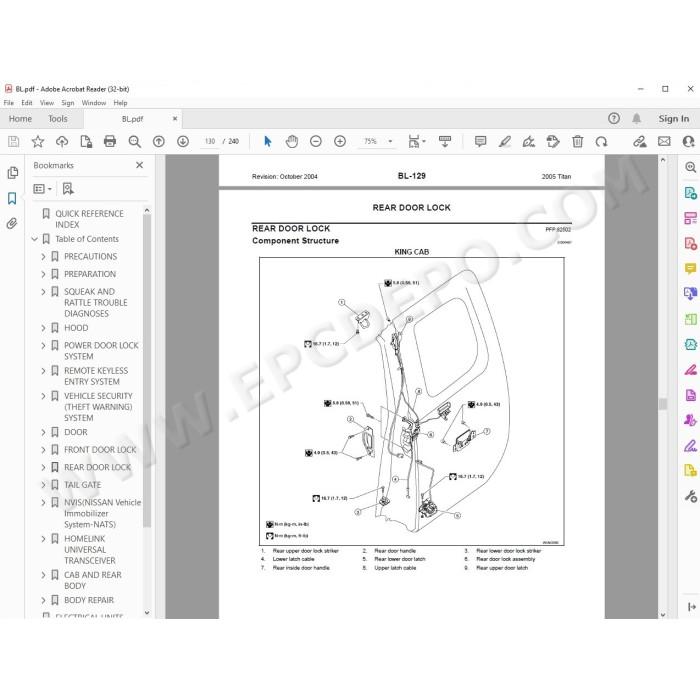Go to previous page arrow

point(158,142)
